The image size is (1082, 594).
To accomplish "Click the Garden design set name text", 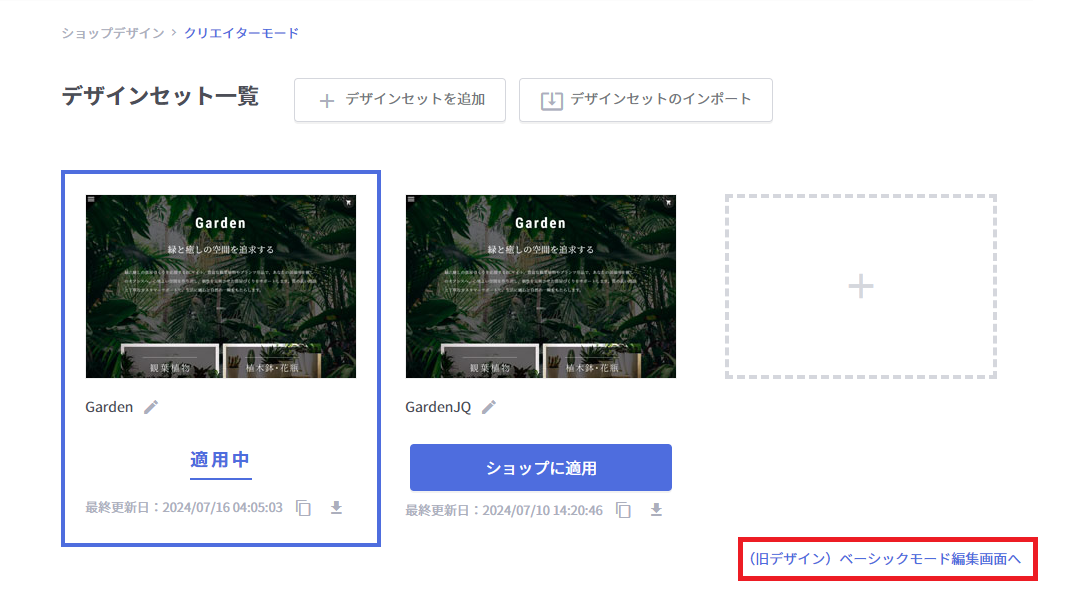I will [x=109, y=407].
